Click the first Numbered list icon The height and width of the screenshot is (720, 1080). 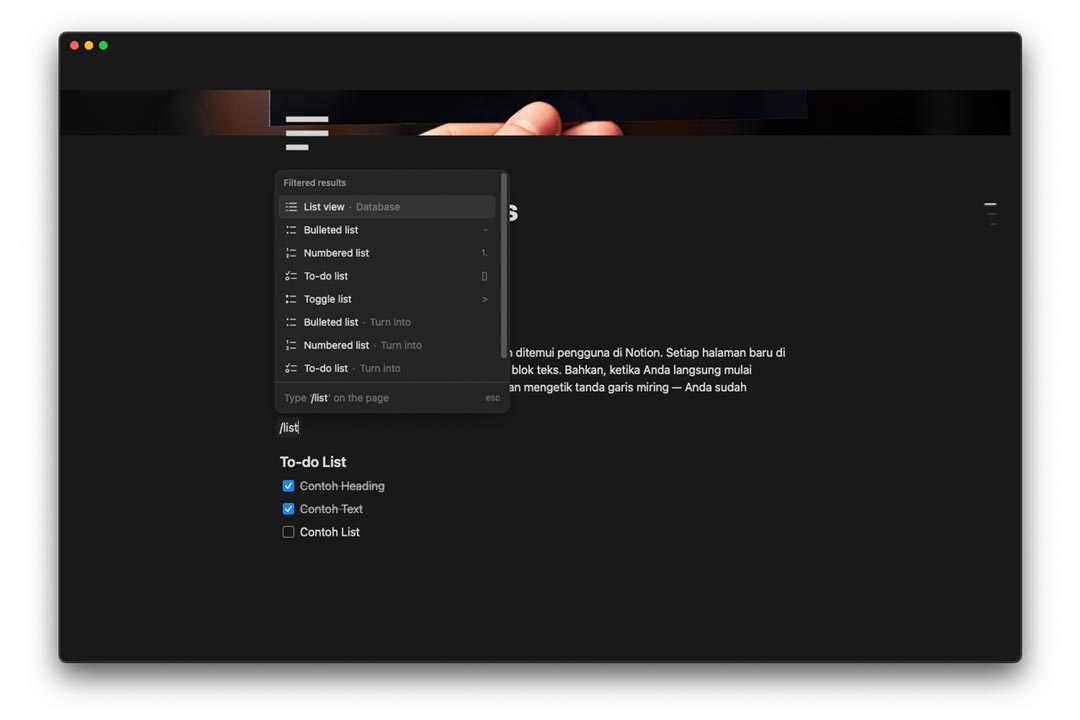tap(291, 253)
